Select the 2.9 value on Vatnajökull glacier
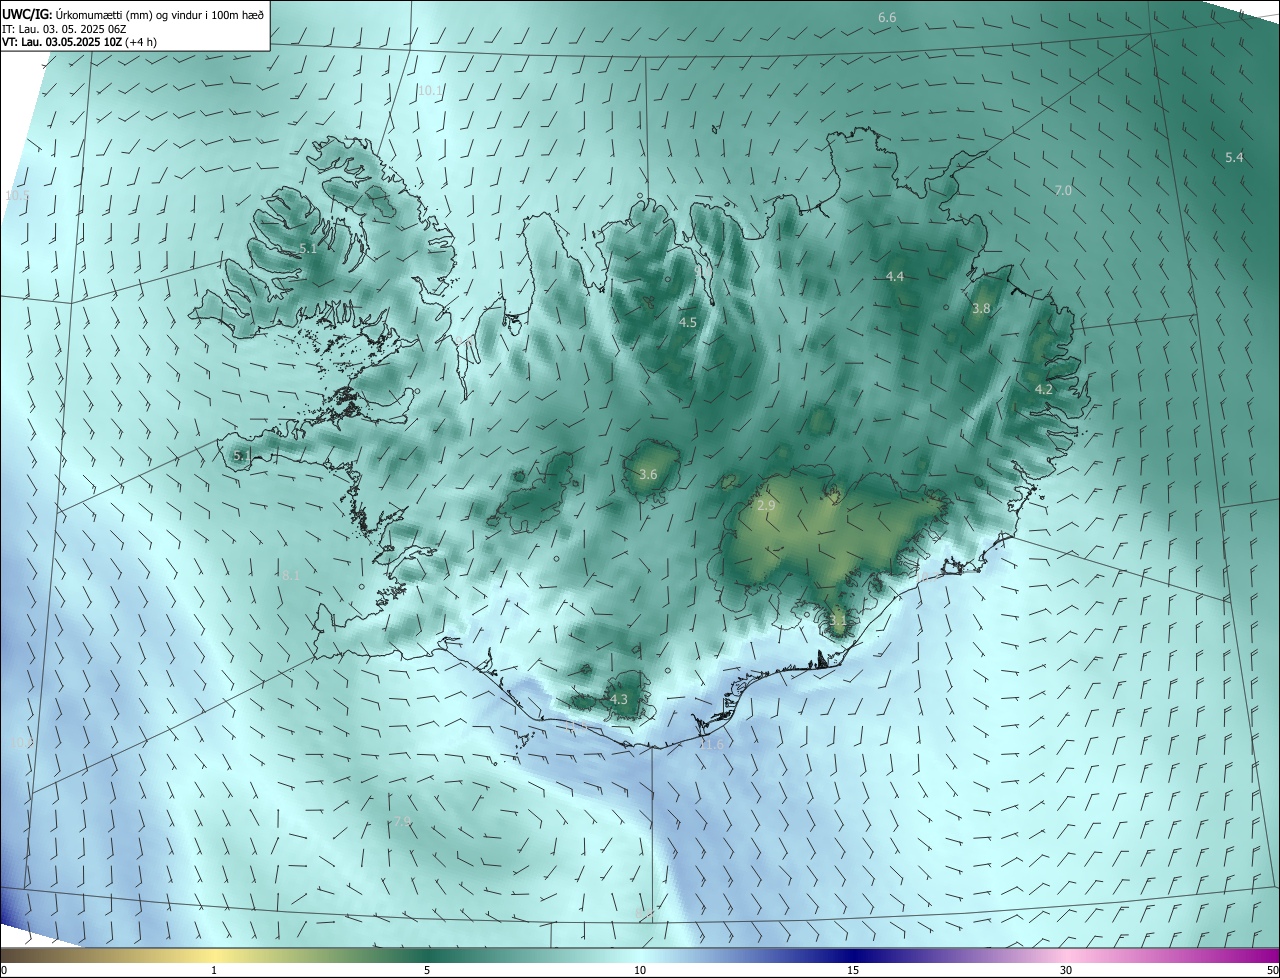The height and width of the screenshot is (978, 1280). pos(766,506)
